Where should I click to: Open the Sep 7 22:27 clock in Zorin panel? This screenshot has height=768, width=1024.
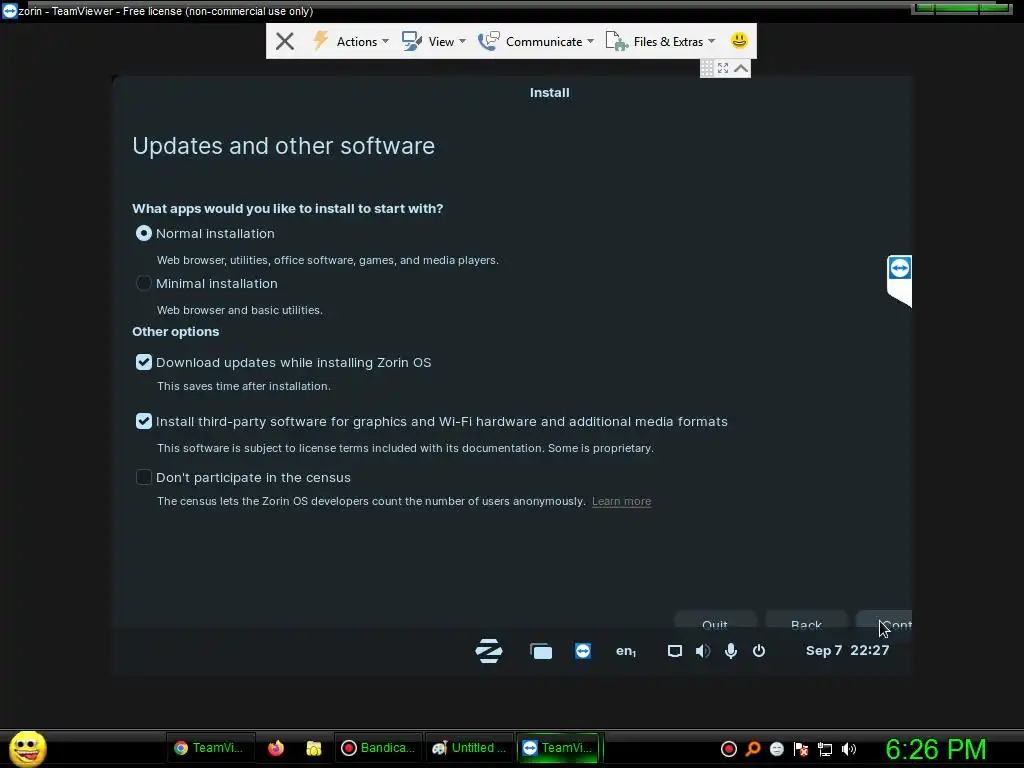coord(847,650)
